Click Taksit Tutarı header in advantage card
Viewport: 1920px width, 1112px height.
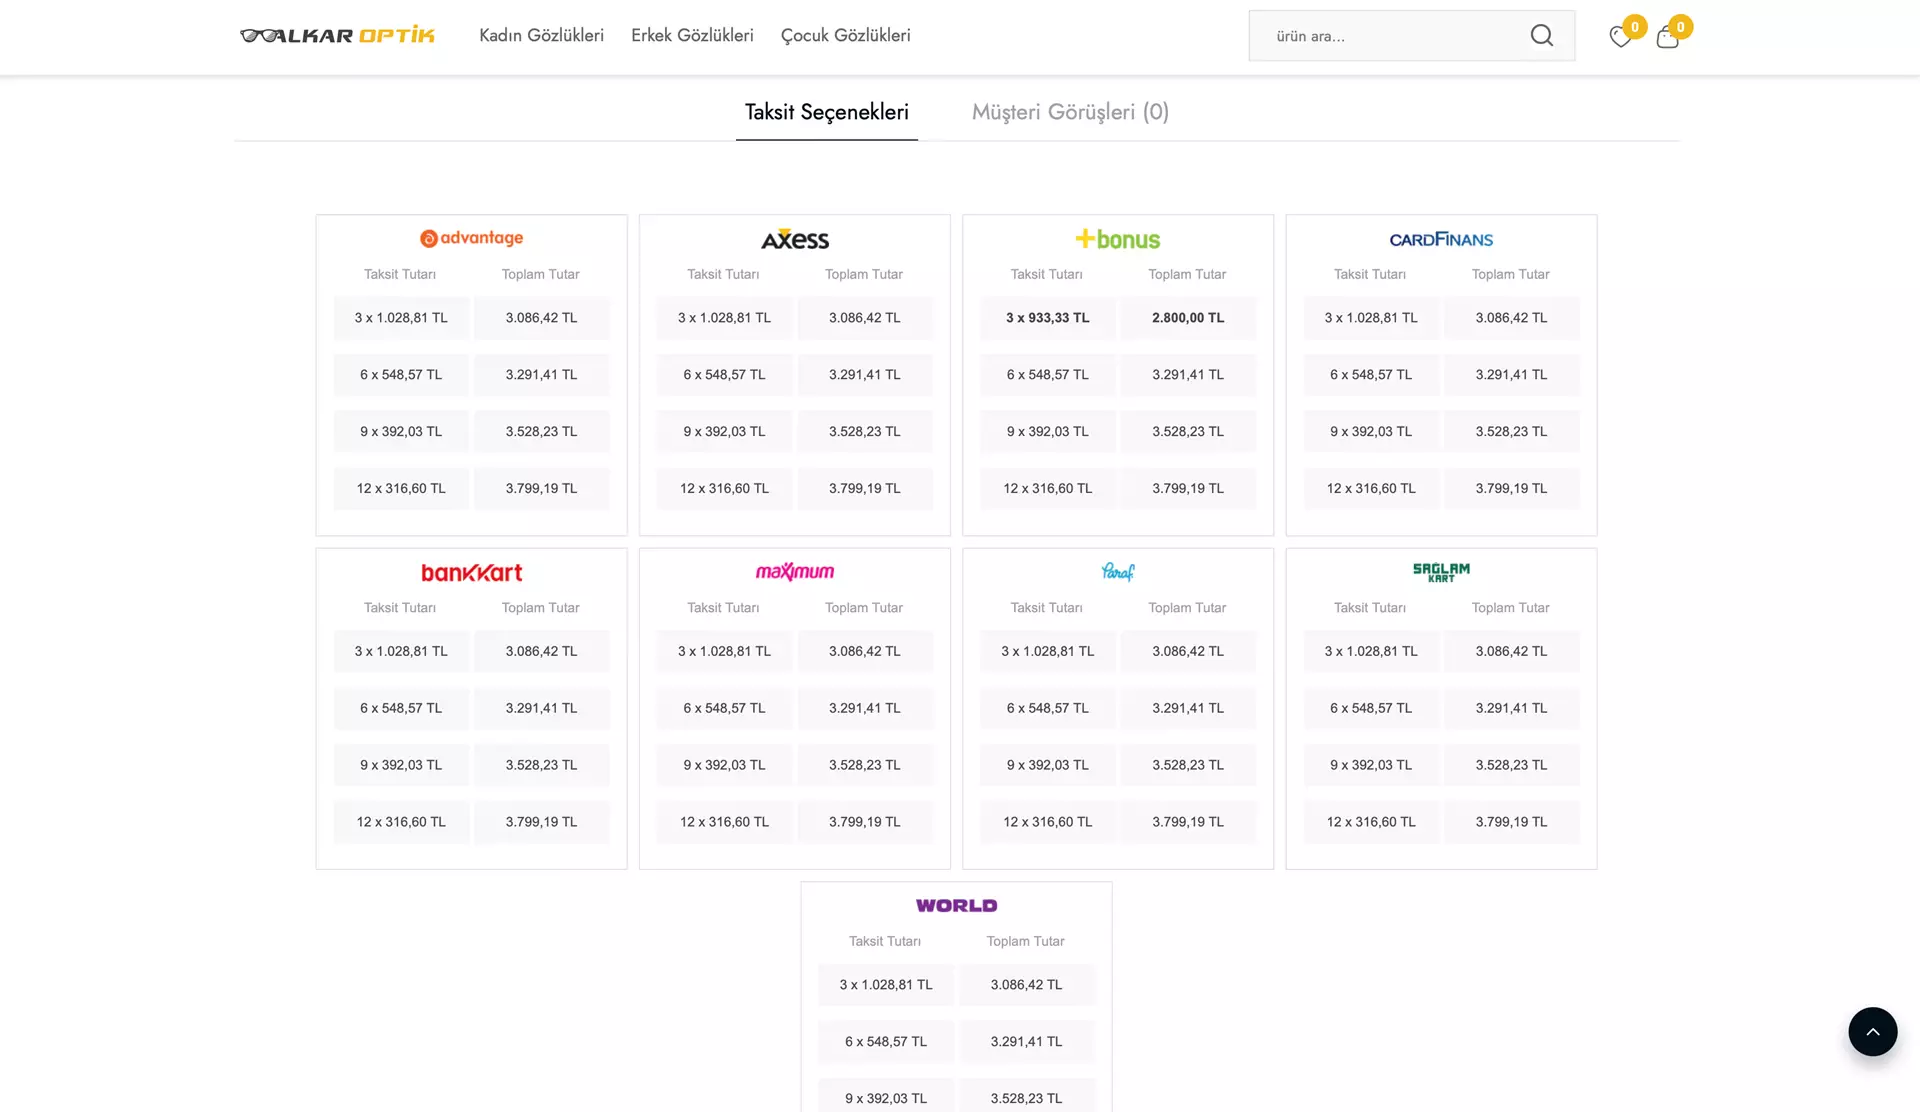pyautogui.click(x=400, y=274)
